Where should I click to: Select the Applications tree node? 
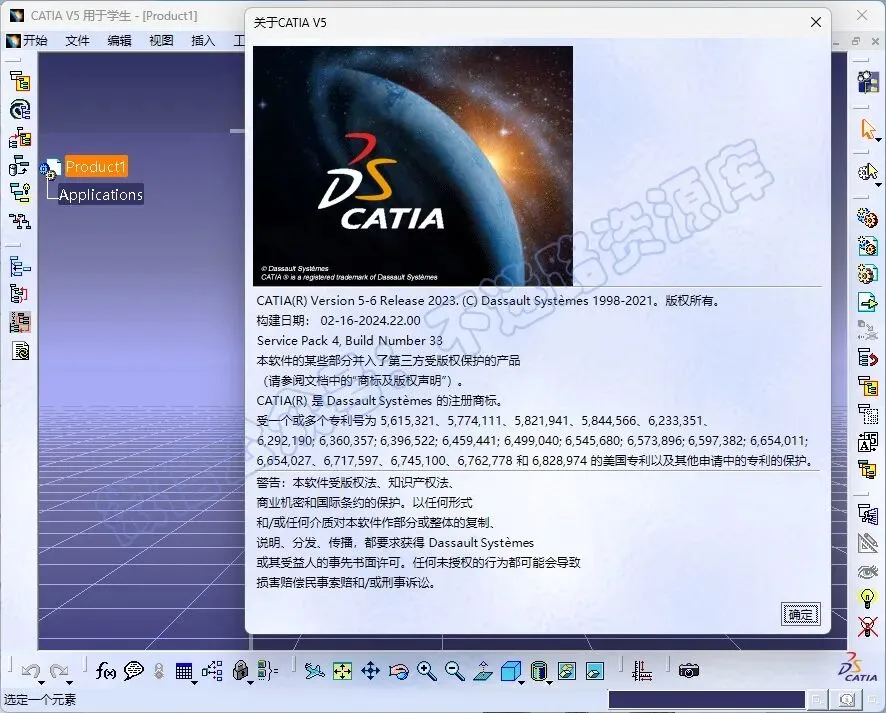pos(101,194)
